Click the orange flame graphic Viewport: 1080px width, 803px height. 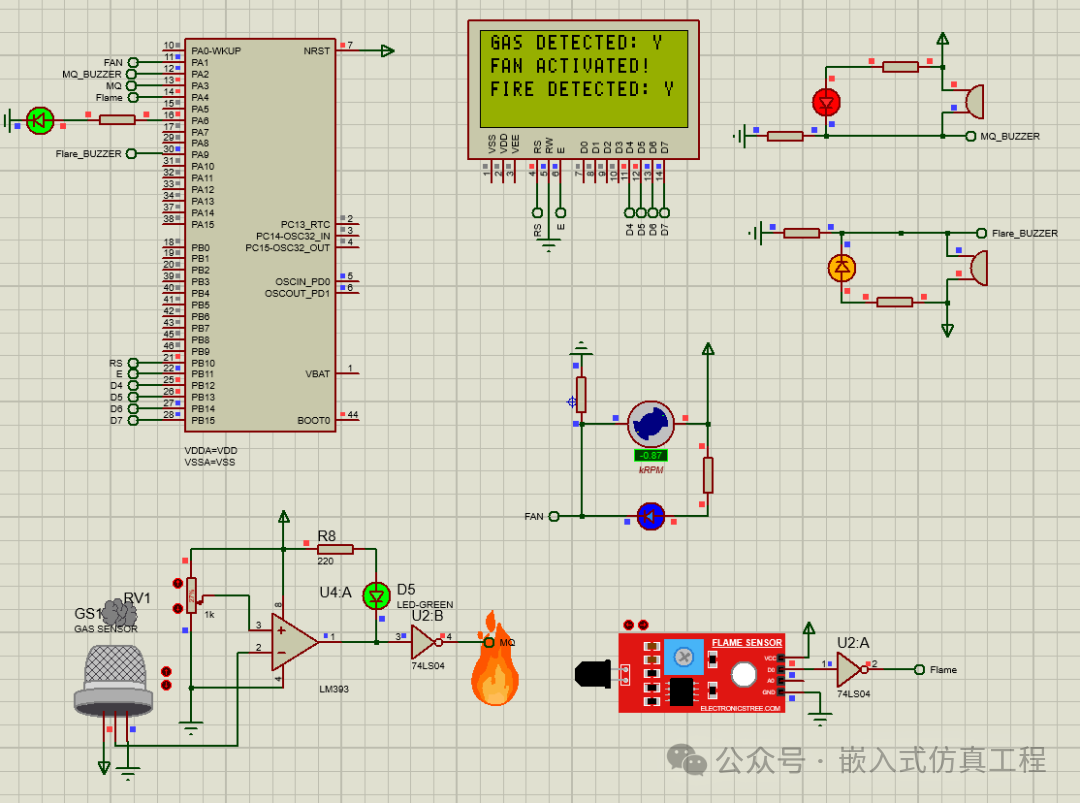coord(495,659)
